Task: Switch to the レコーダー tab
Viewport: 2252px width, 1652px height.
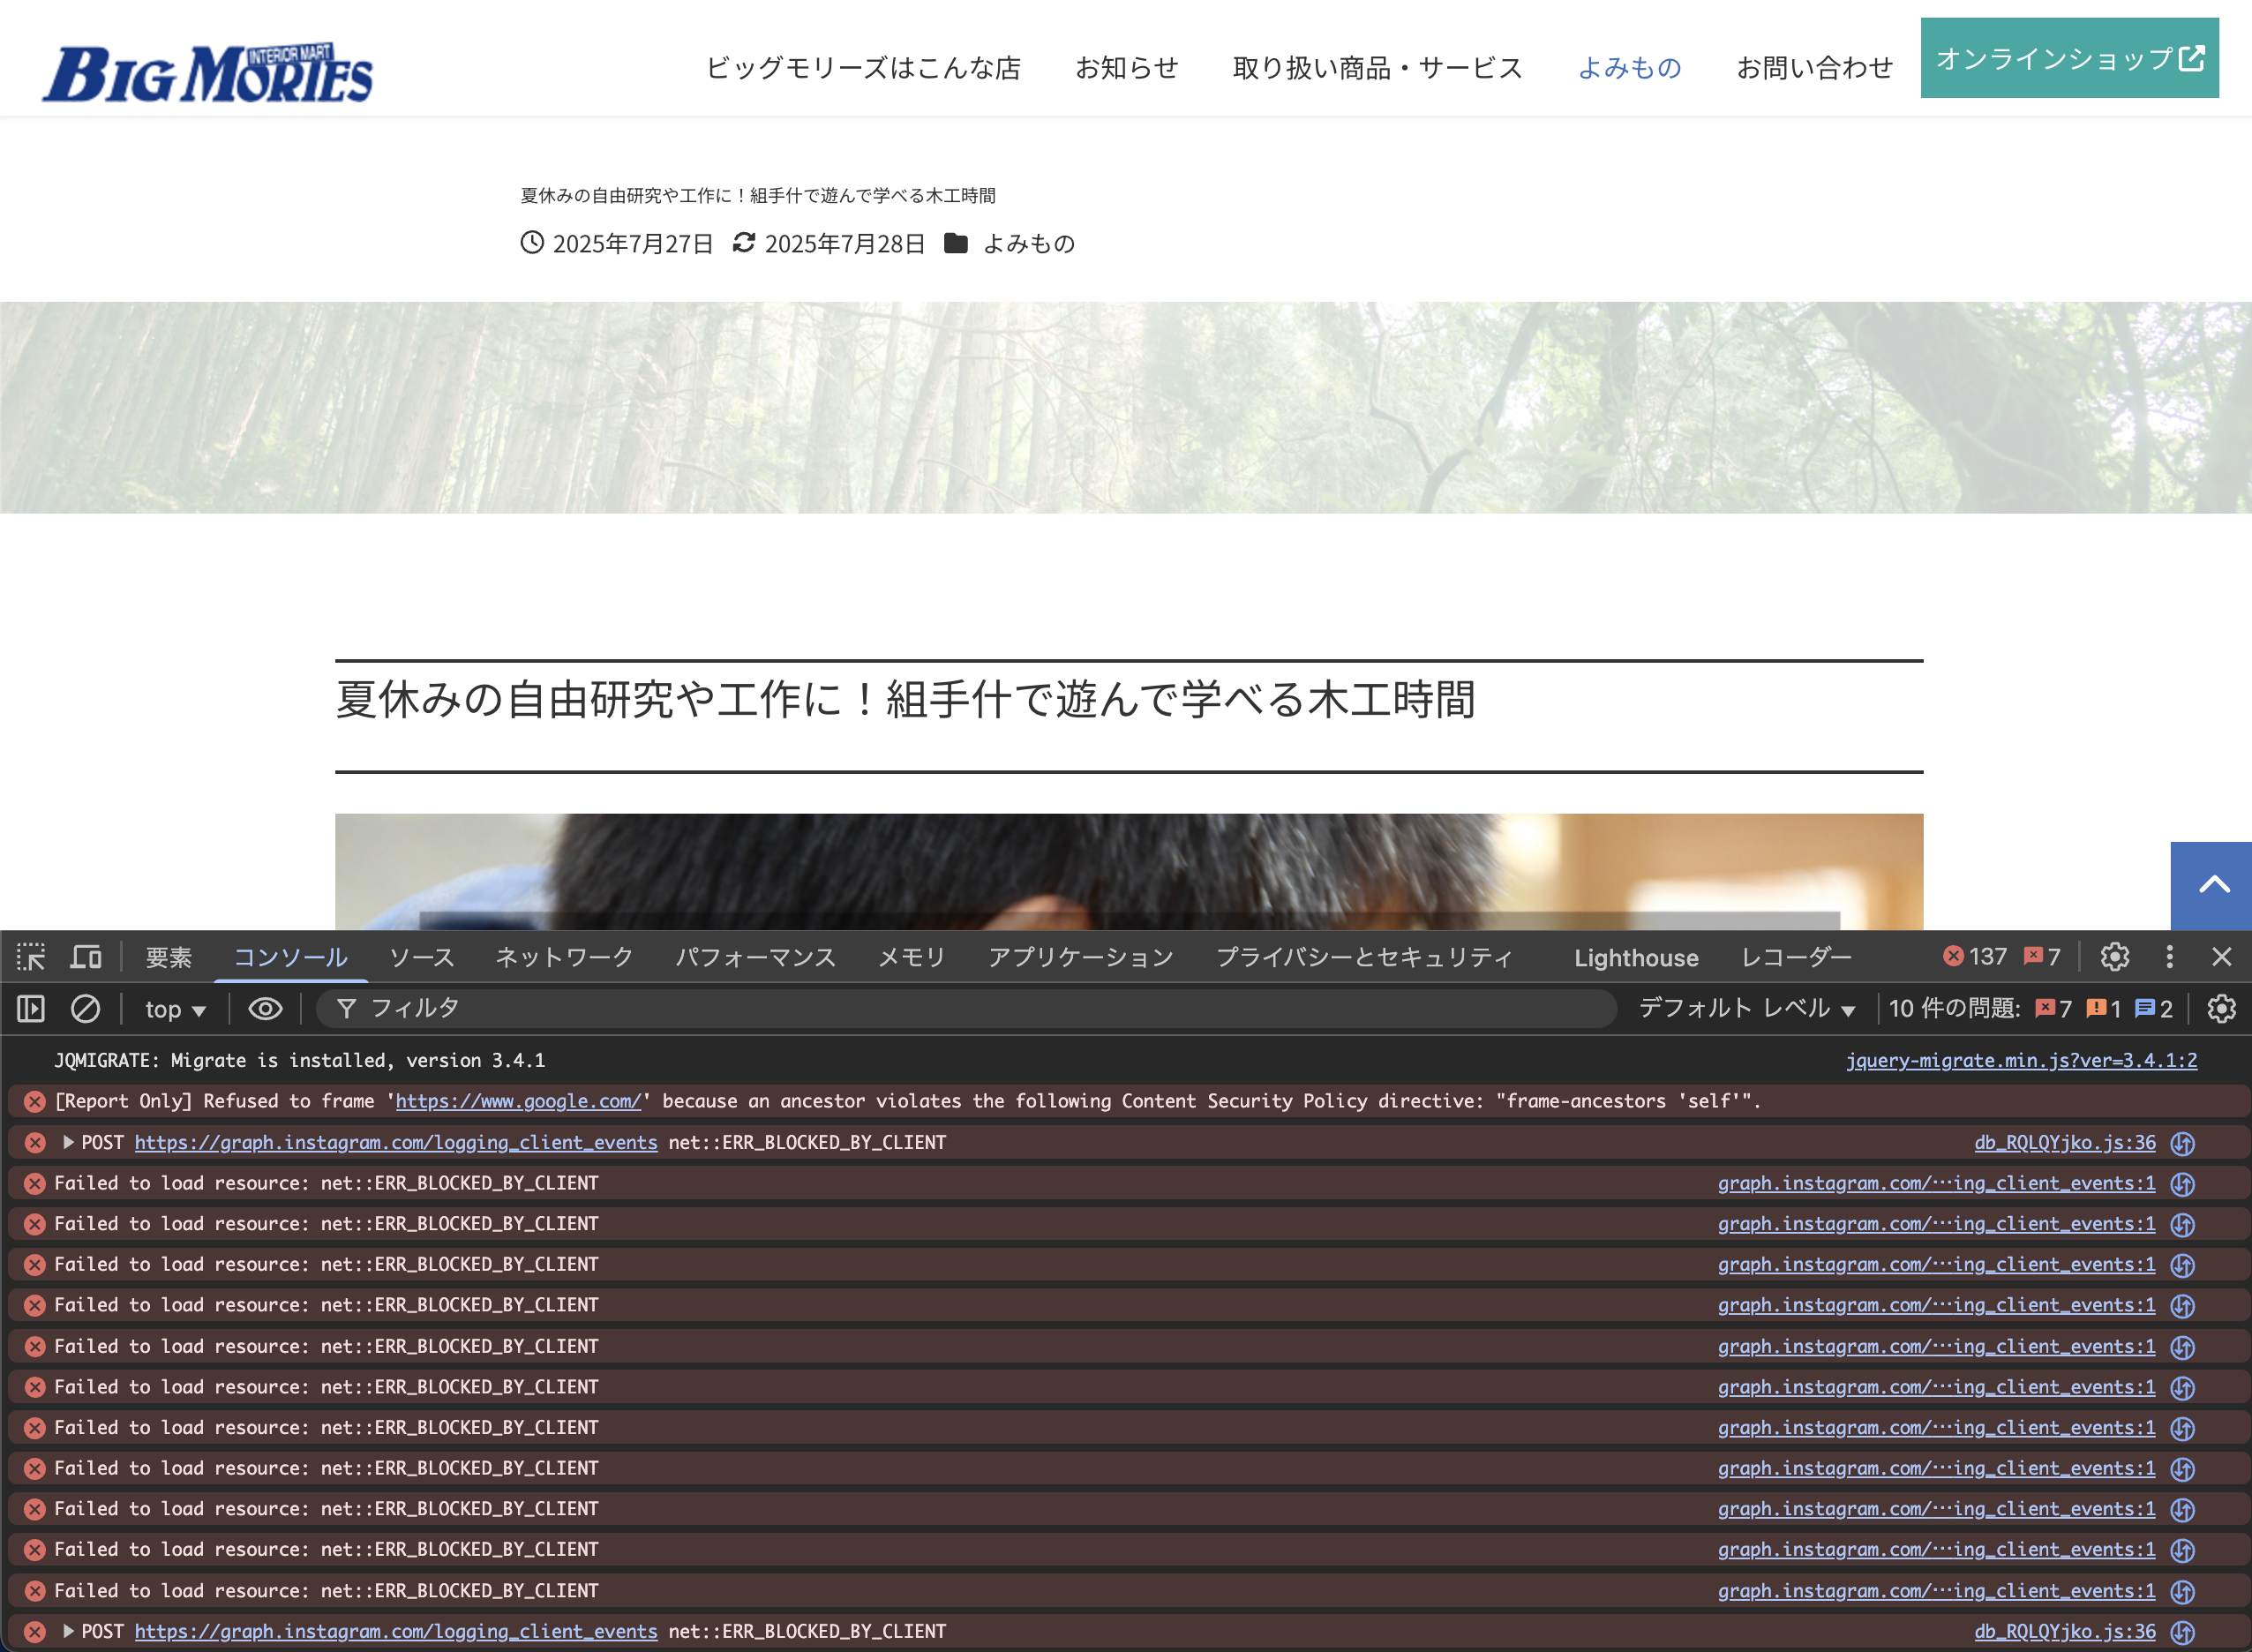Action: [1797, 957]
